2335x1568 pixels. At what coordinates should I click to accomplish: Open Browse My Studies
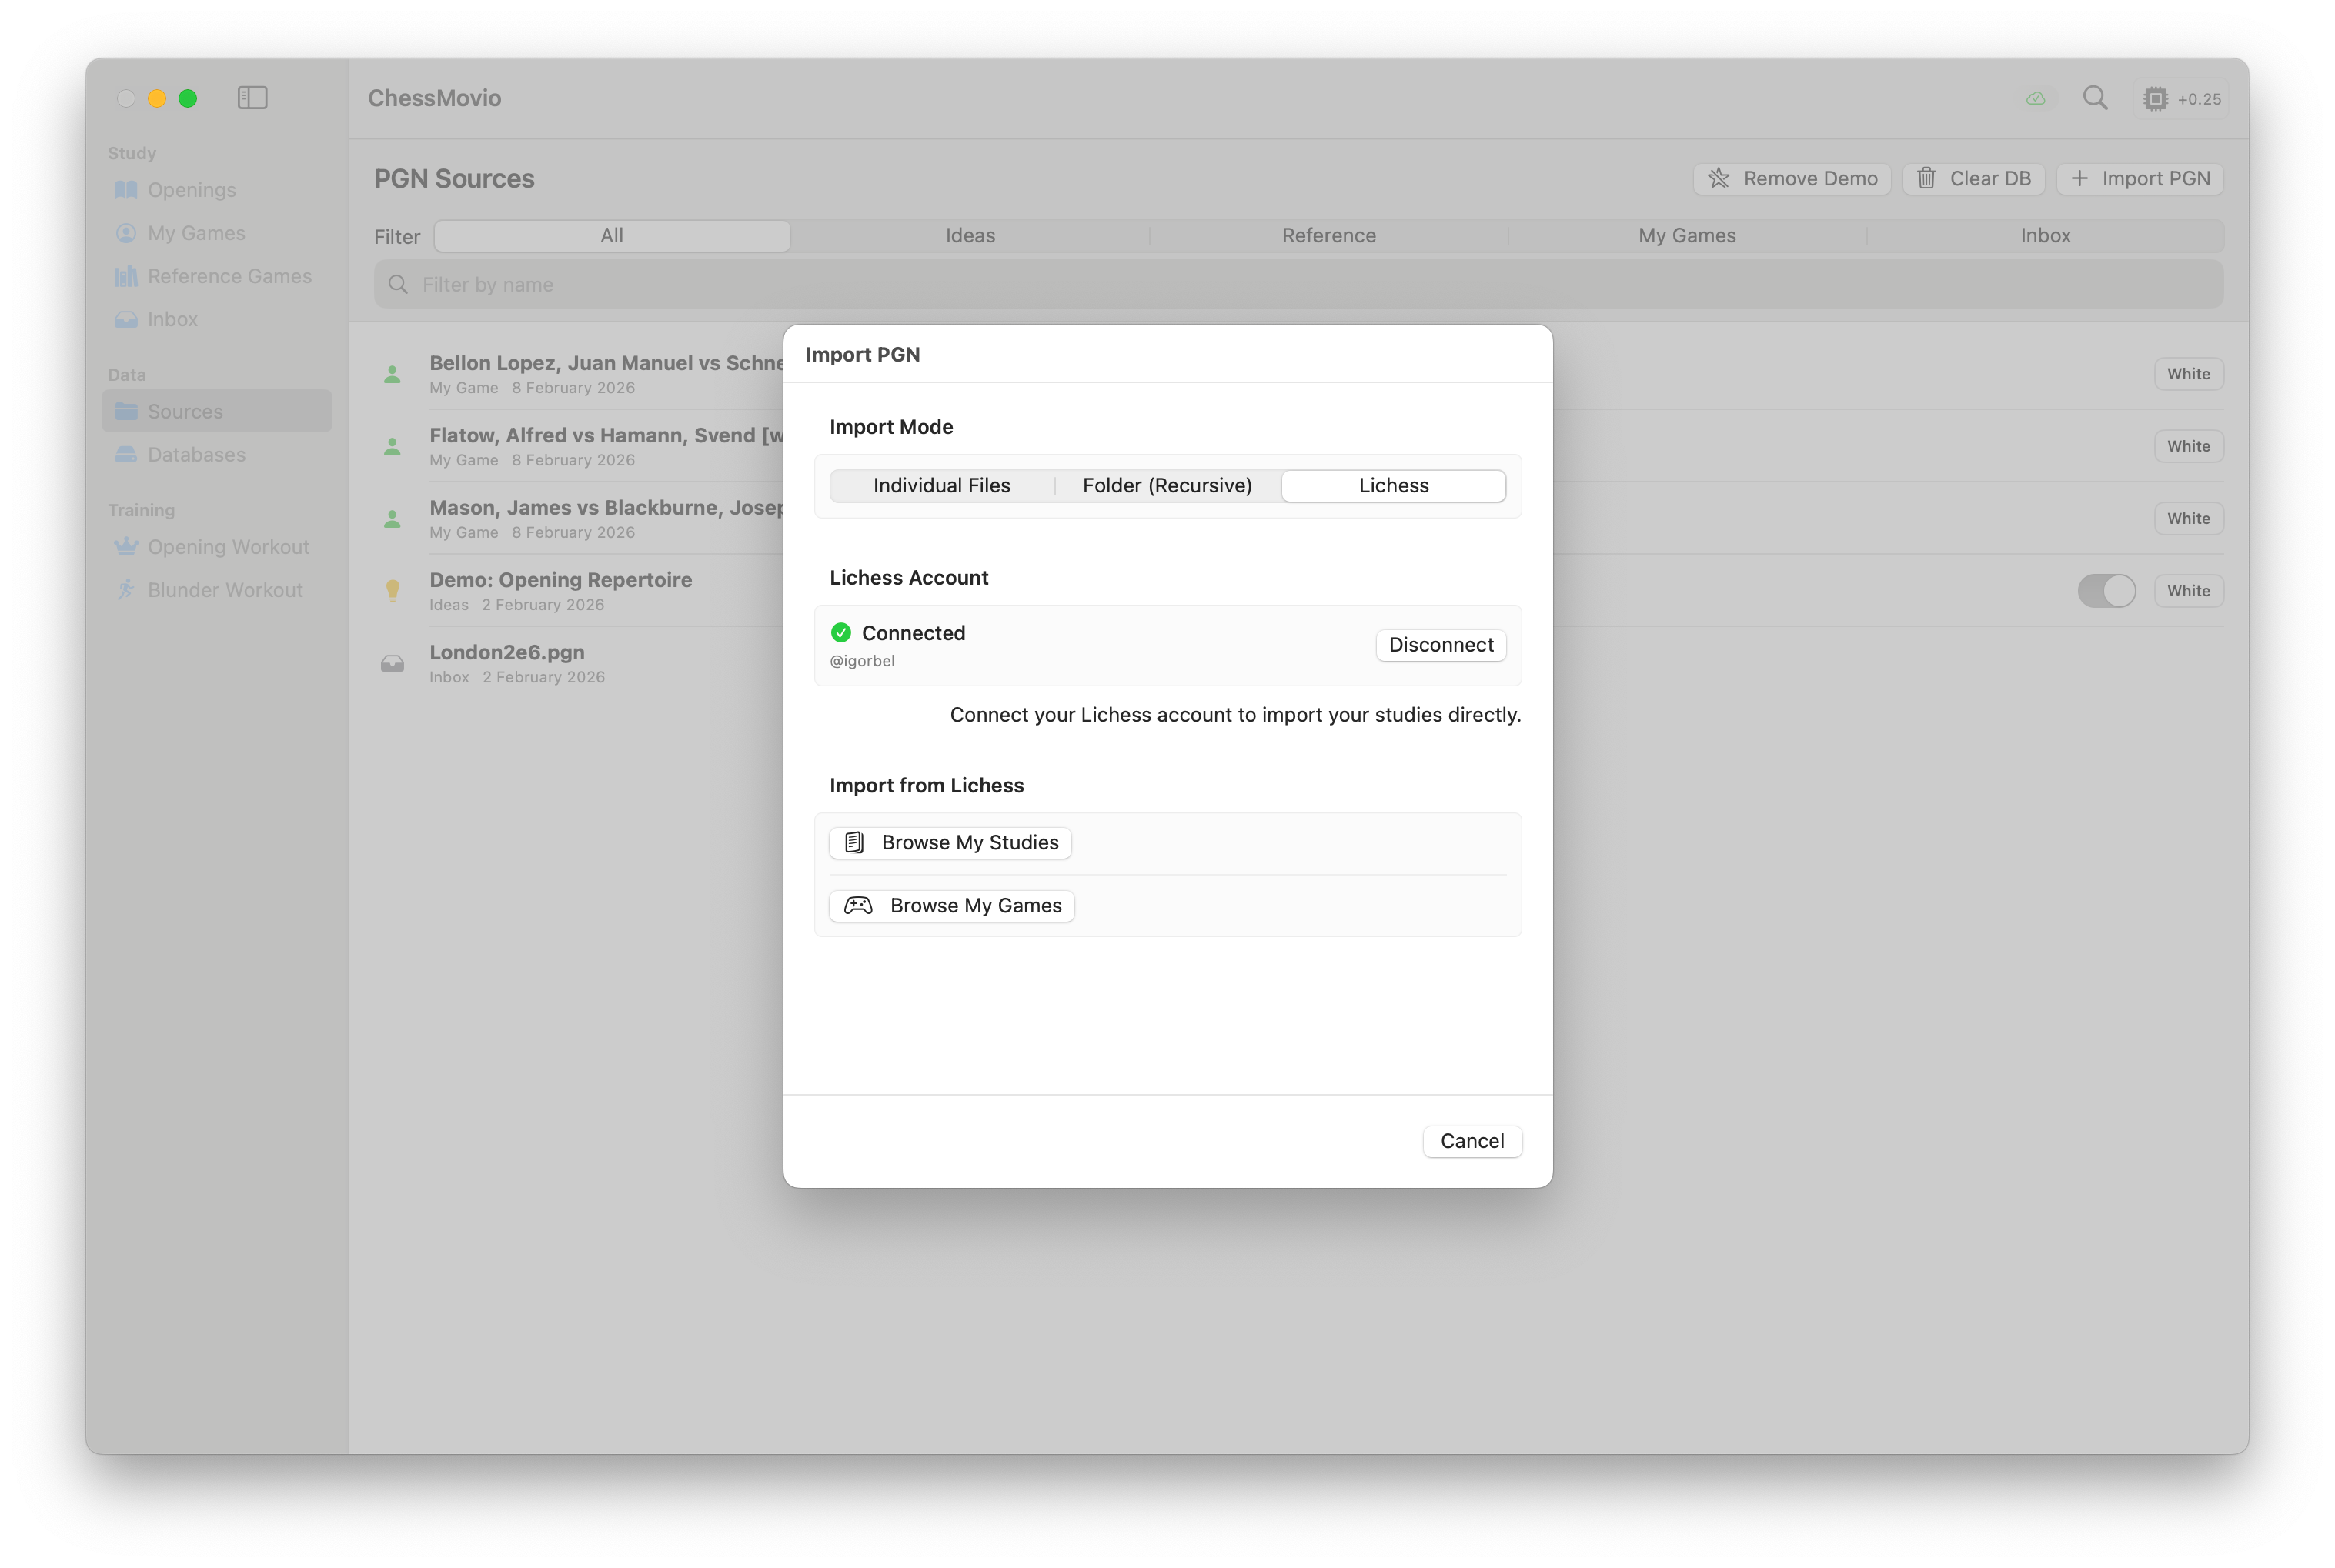tap(950, 843)
